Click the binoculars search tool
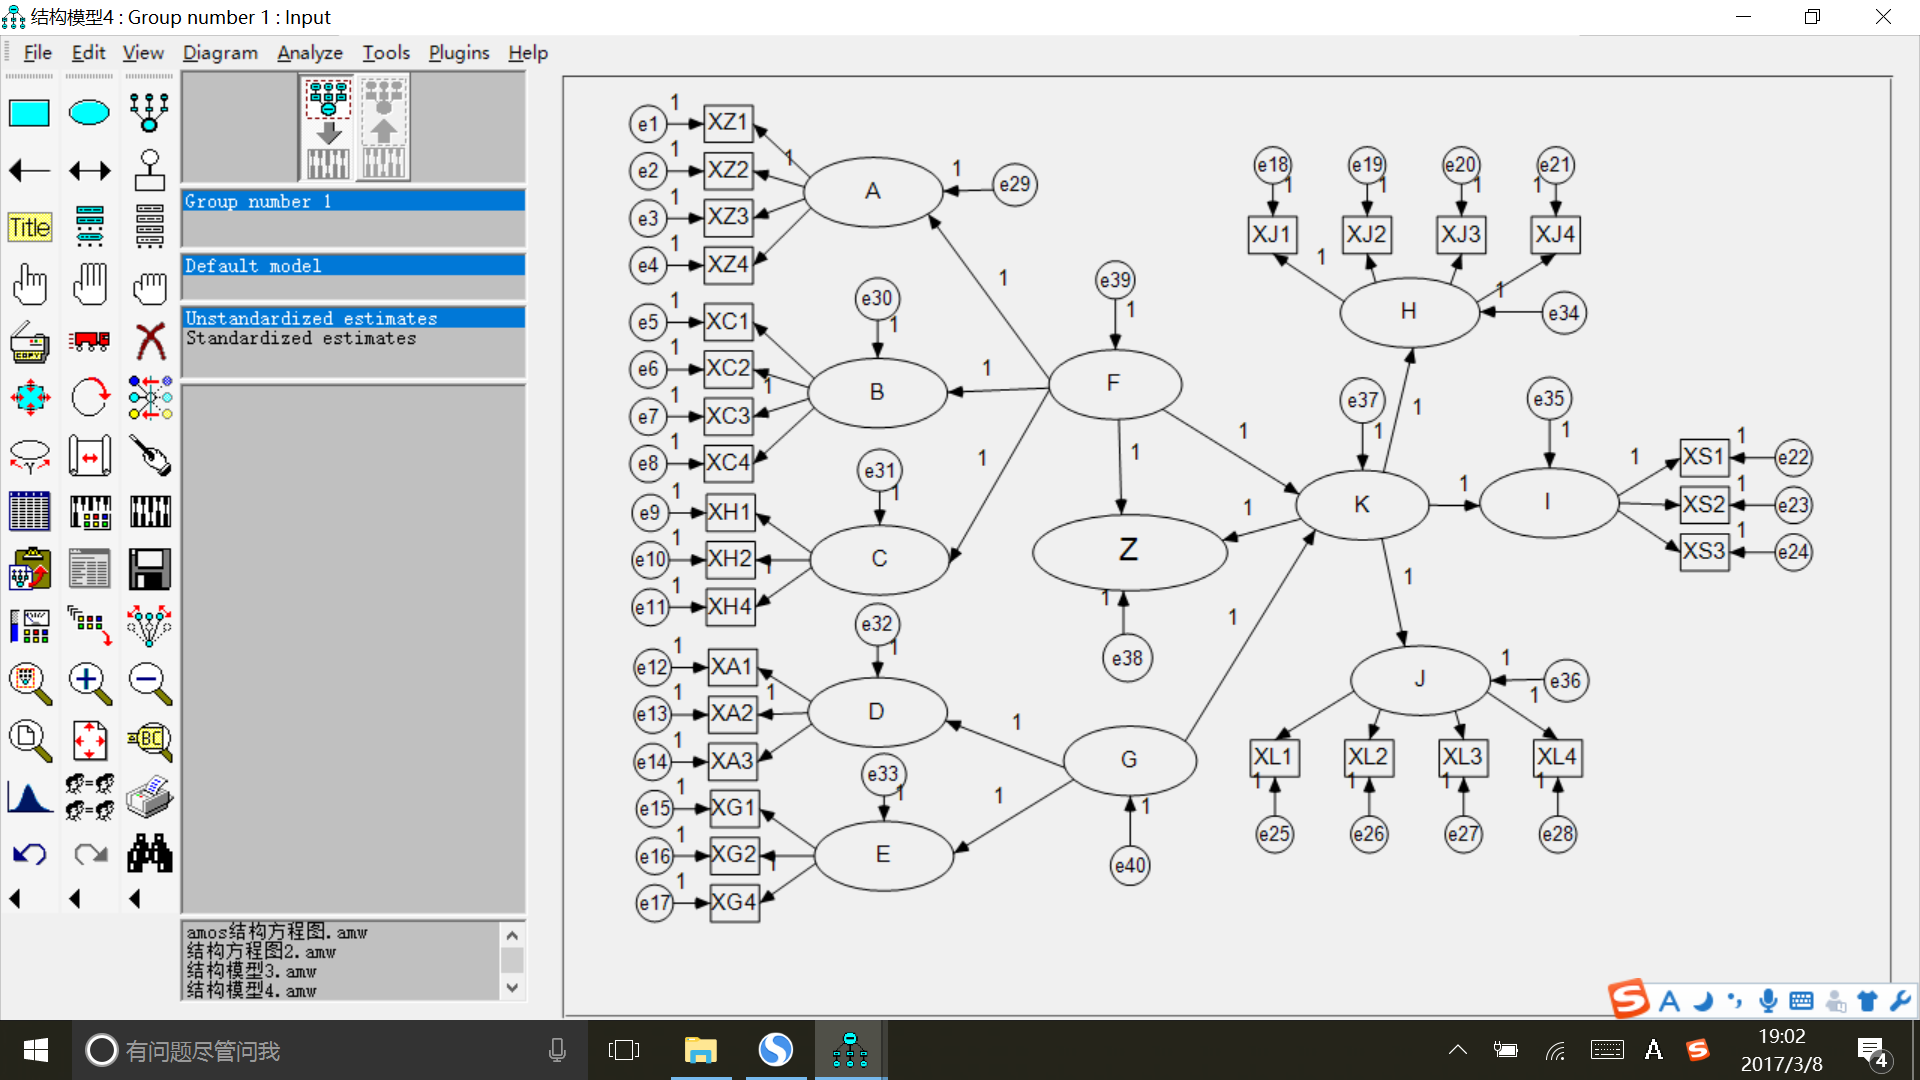 click(x=149, y=854)
